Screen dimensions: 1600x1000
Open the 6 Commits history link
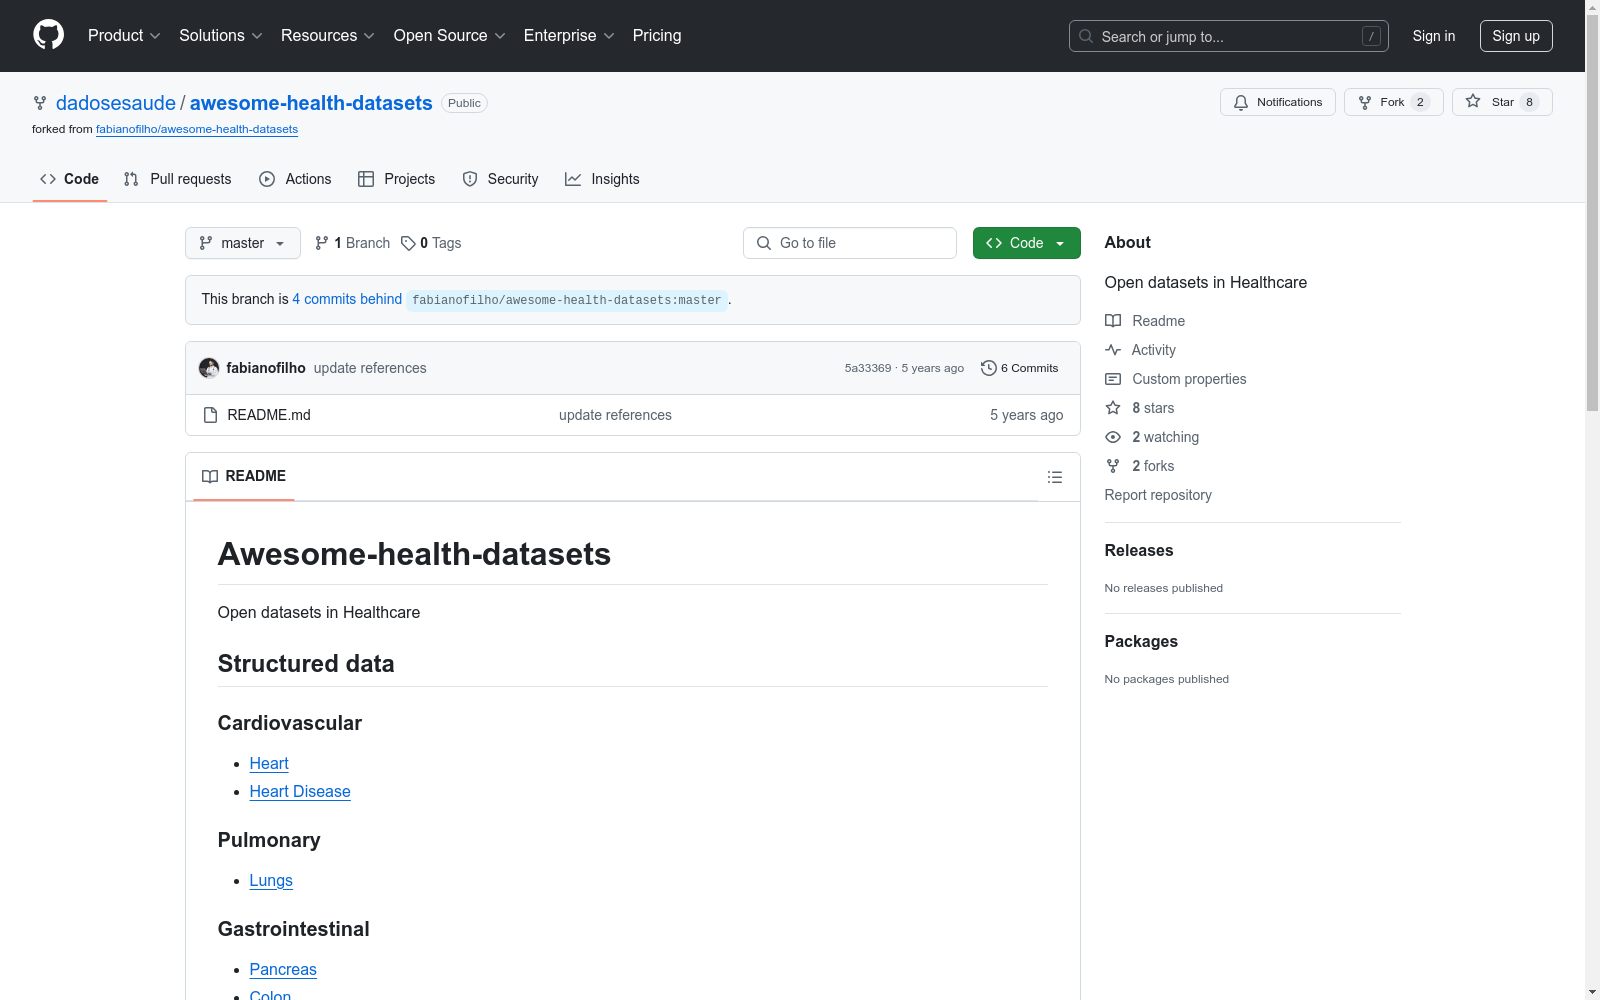(x=1019, y=368)
